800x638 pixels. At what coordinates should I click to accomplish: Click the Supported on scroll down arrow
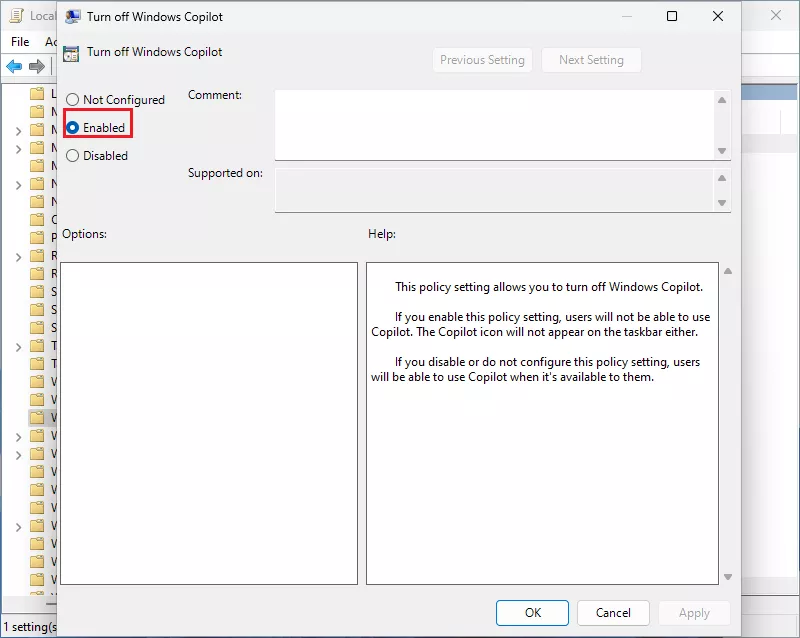pos(722,203)
